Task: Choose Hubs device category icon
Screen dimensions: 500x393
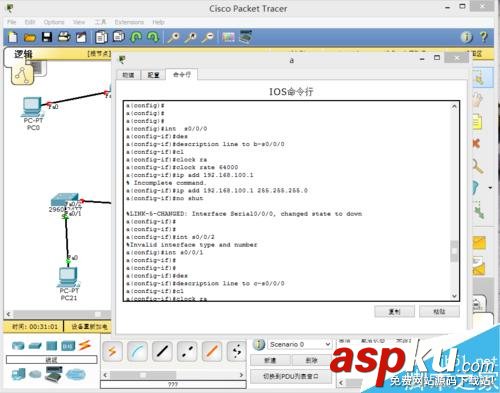Action: click(x=51, y=346)
